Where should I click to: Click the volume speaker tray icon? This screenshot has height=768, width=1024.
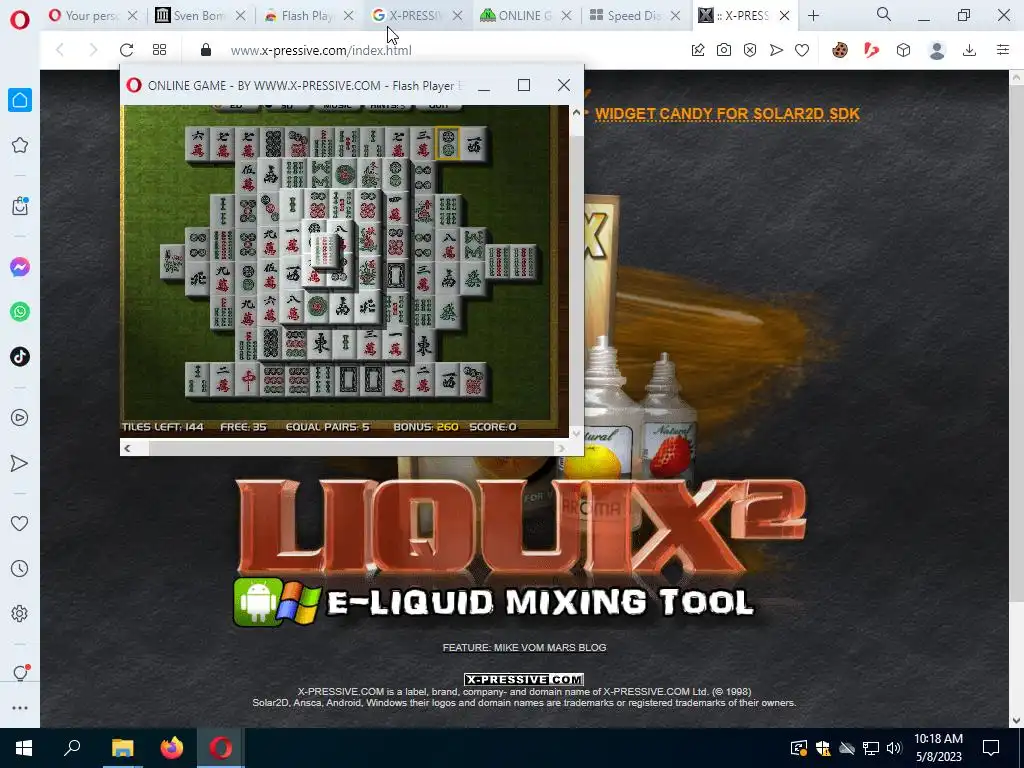pos(894,748)
